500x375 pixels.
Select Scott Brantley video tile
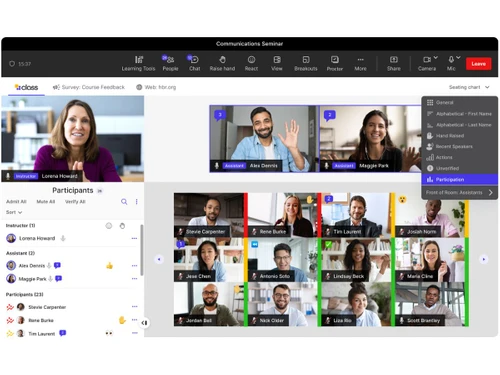[x=430, y=304]
